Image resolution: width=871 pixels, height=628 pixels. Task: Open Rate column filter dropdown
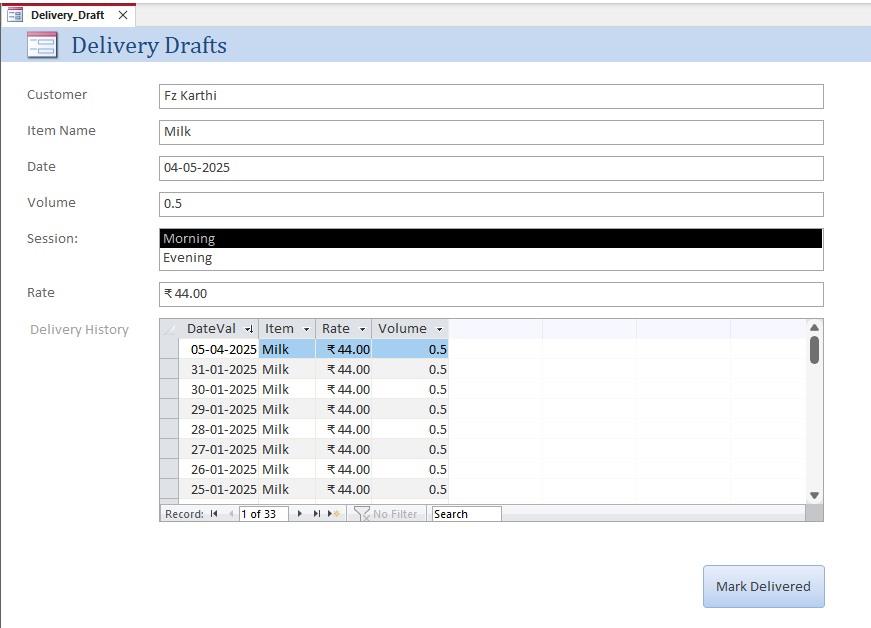(x=363, y=329)
